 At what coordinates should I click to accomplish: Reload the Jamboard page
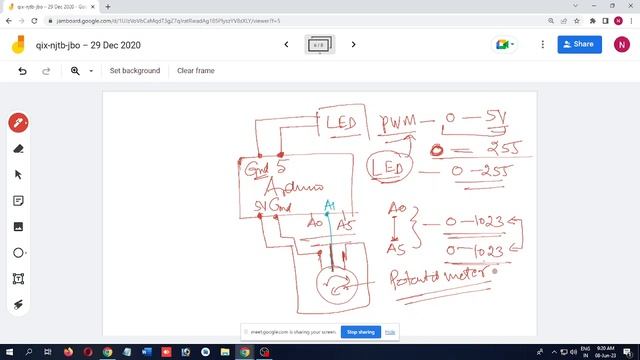[34, 21]
